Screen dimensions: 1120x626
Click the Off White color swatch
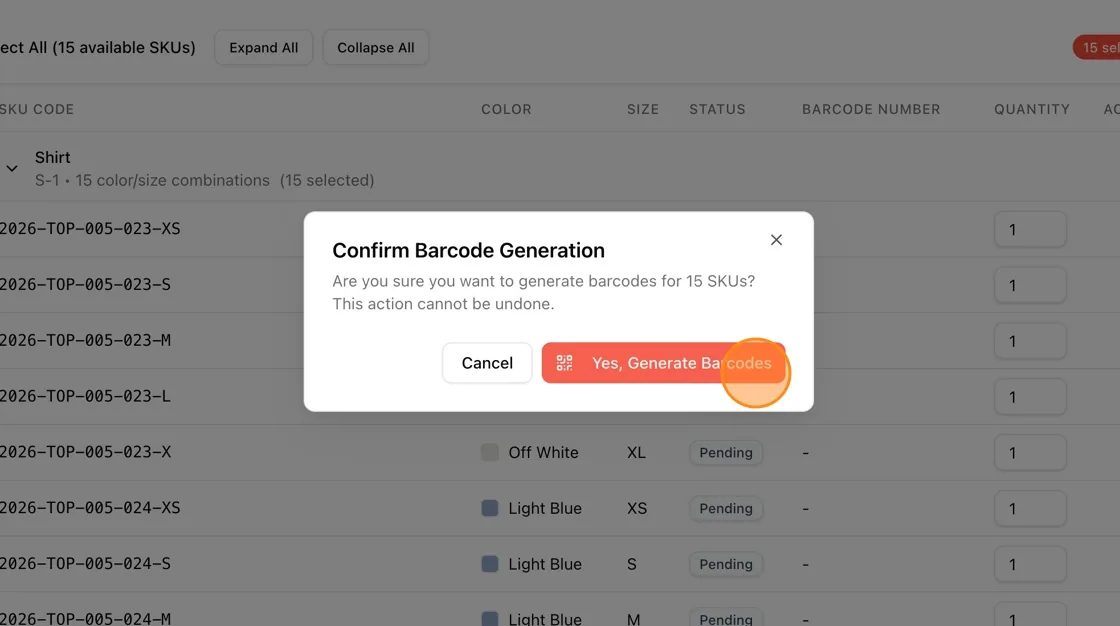(x=489, y=452)
